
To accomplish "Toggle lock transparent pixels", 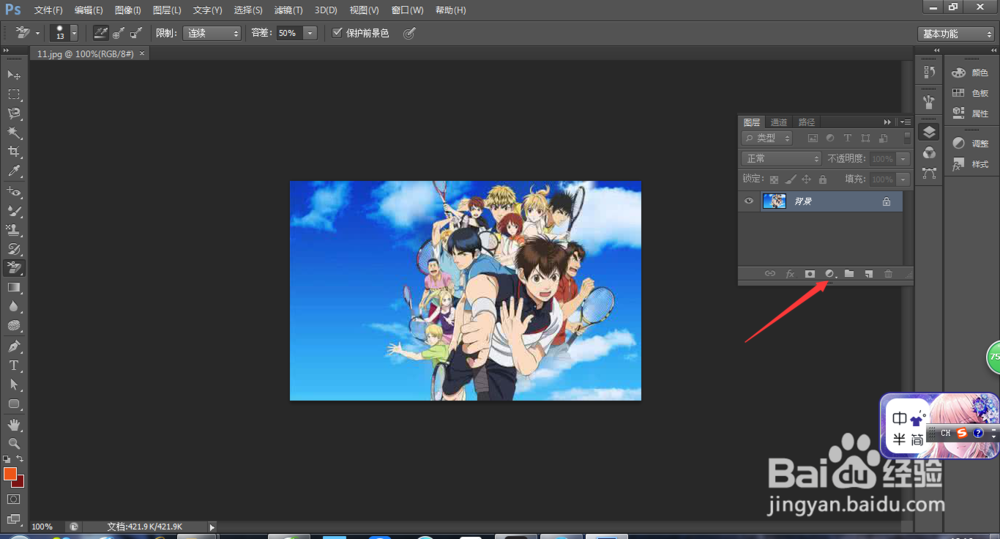I will click(774, 180).
